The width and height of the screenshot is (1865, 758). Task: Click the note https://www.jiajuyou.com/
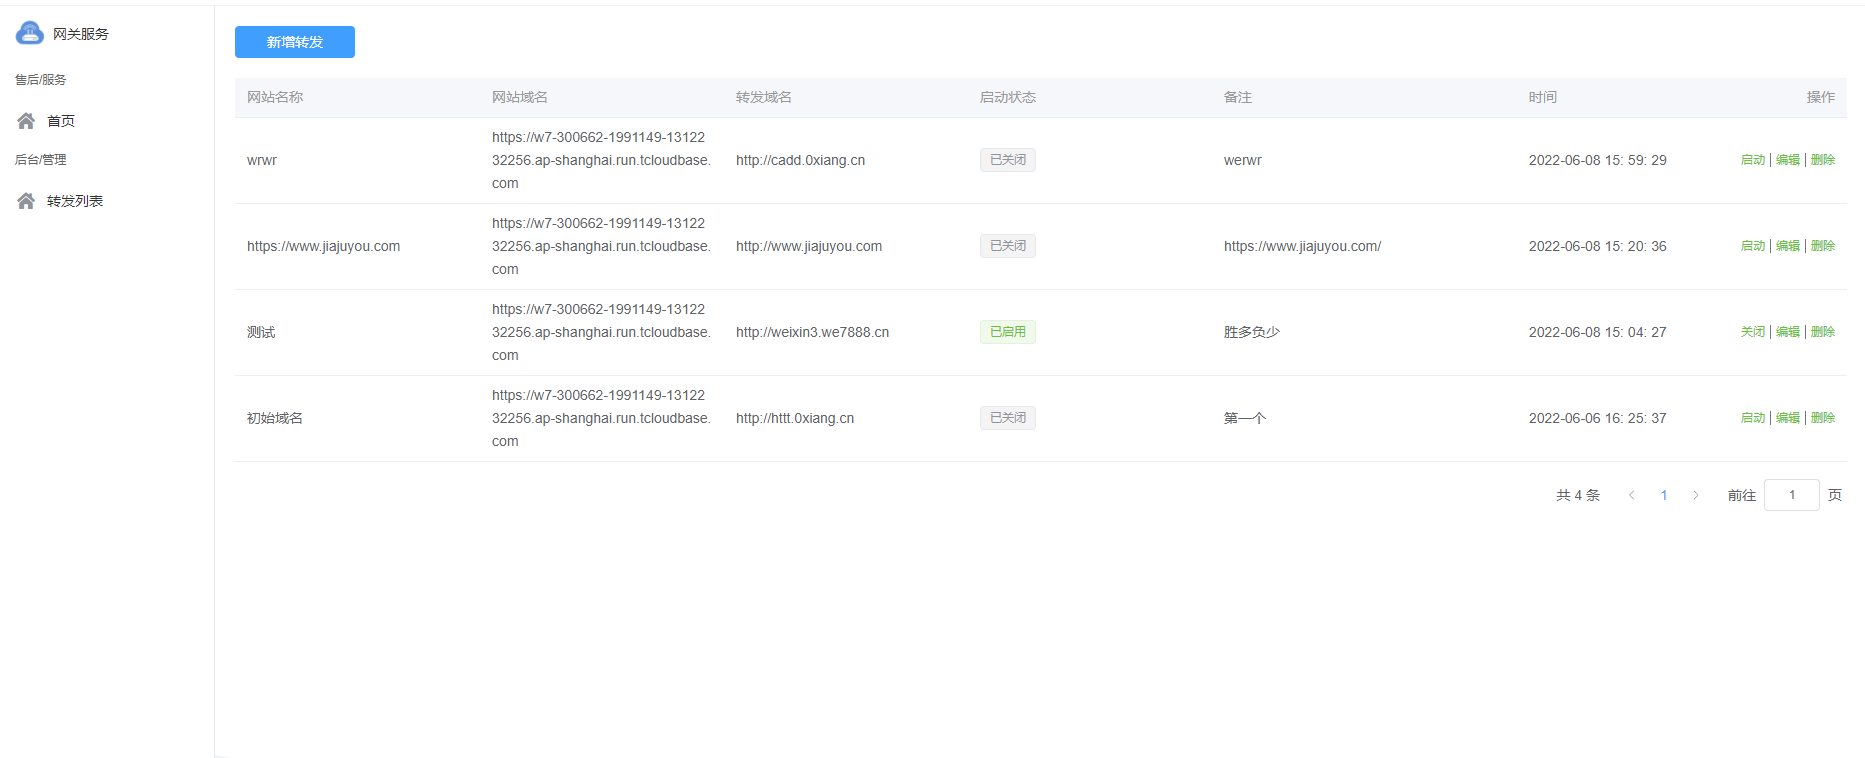click(1302, 246)
